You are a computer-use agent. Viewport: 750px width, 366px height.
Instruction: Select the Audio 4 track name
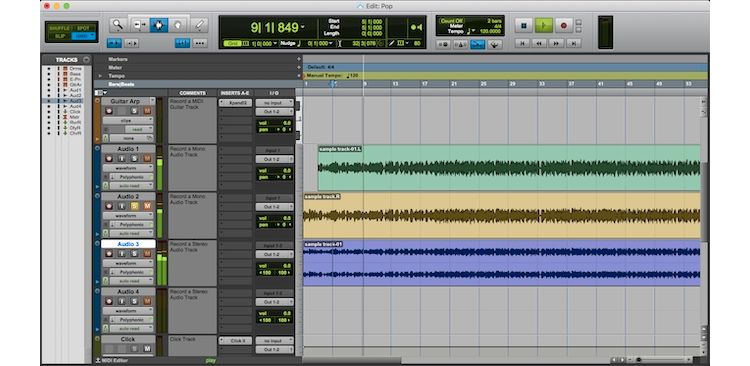128,291
